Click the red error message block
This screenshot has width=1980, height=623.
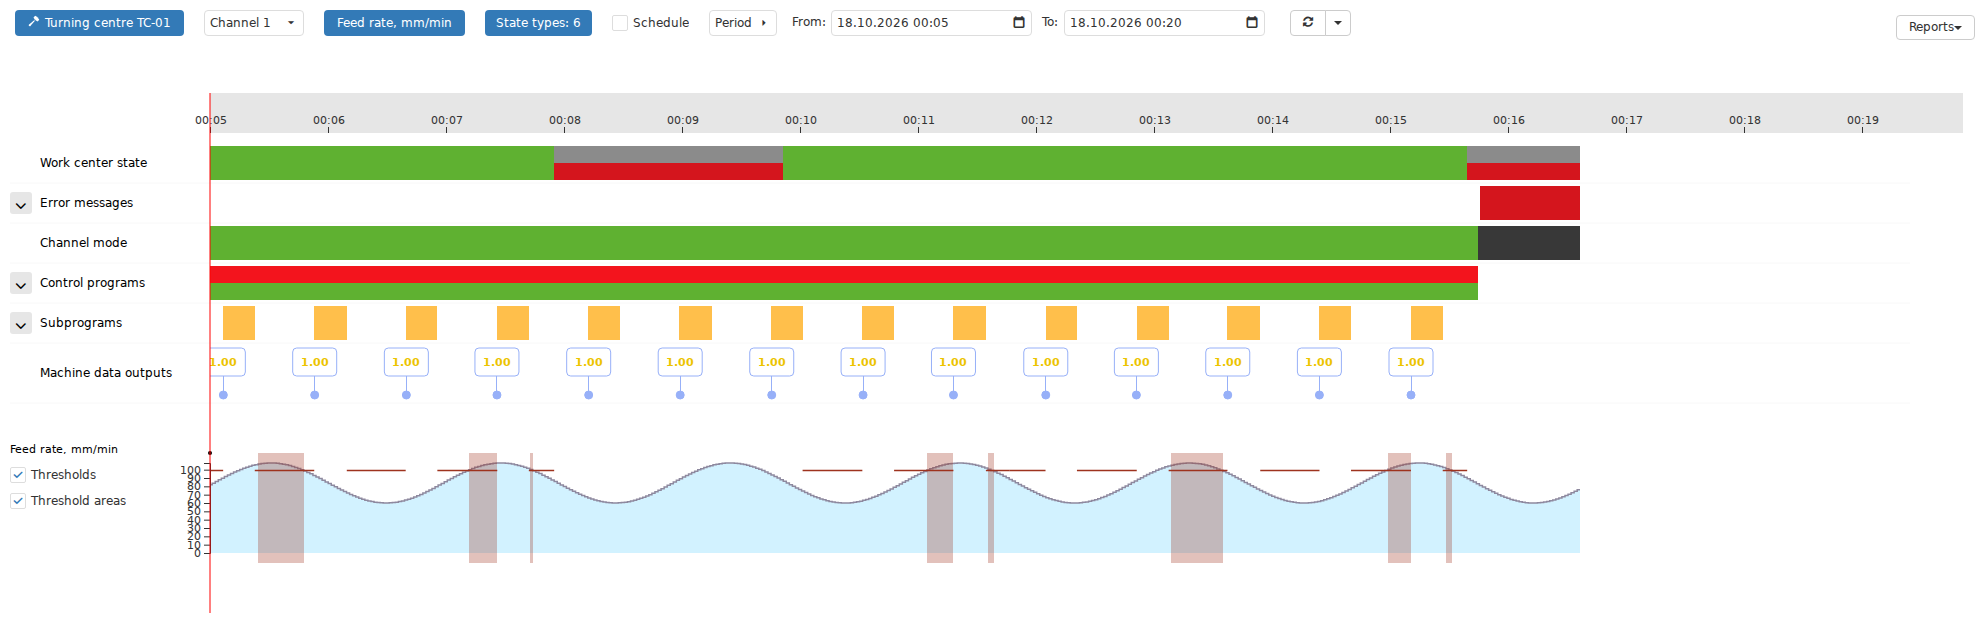pyautogui.click(x=1529, y=203)
